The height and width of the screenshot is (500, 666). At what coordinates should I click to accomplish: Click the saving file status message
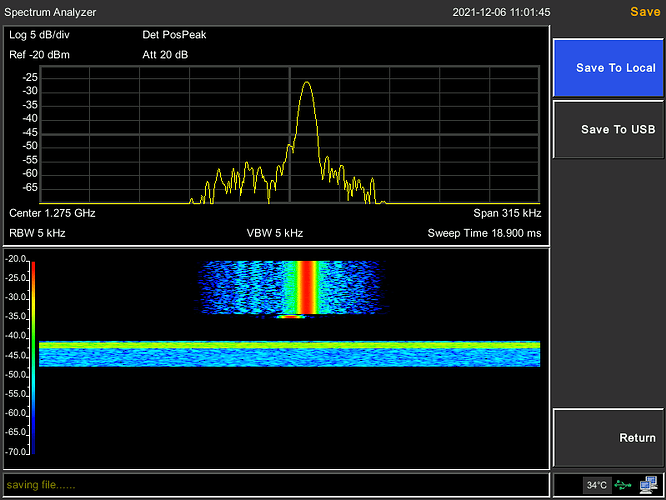pos(41,485)
